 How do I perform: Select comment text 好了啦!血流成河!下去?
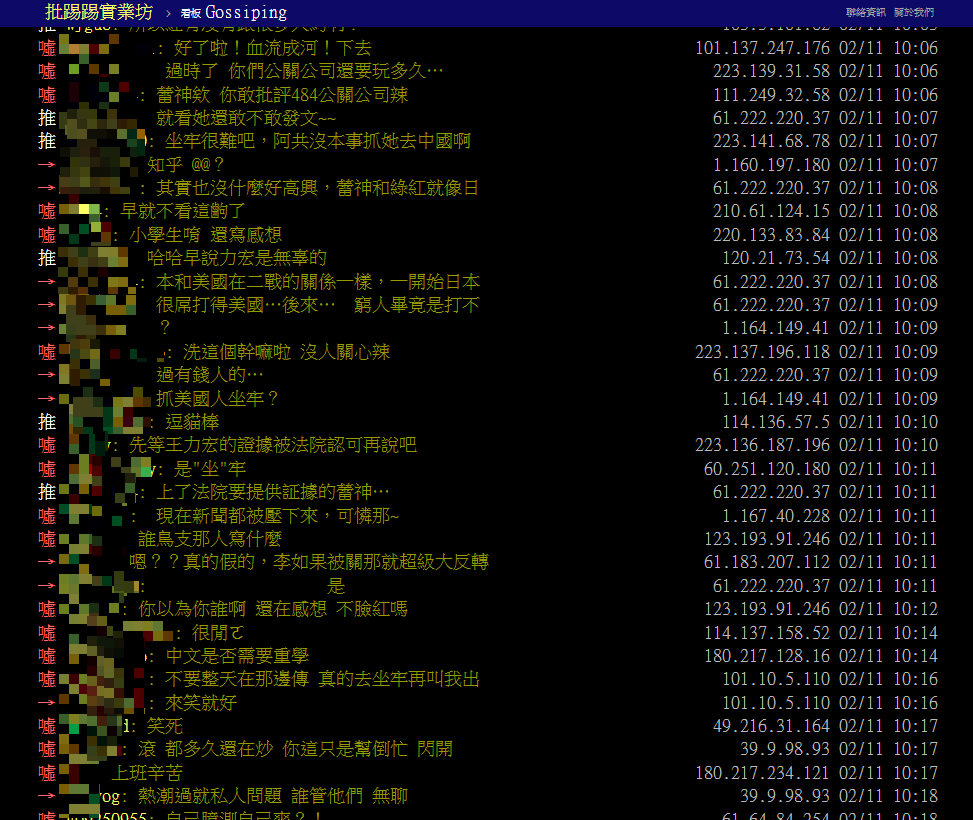pos(272,48)
